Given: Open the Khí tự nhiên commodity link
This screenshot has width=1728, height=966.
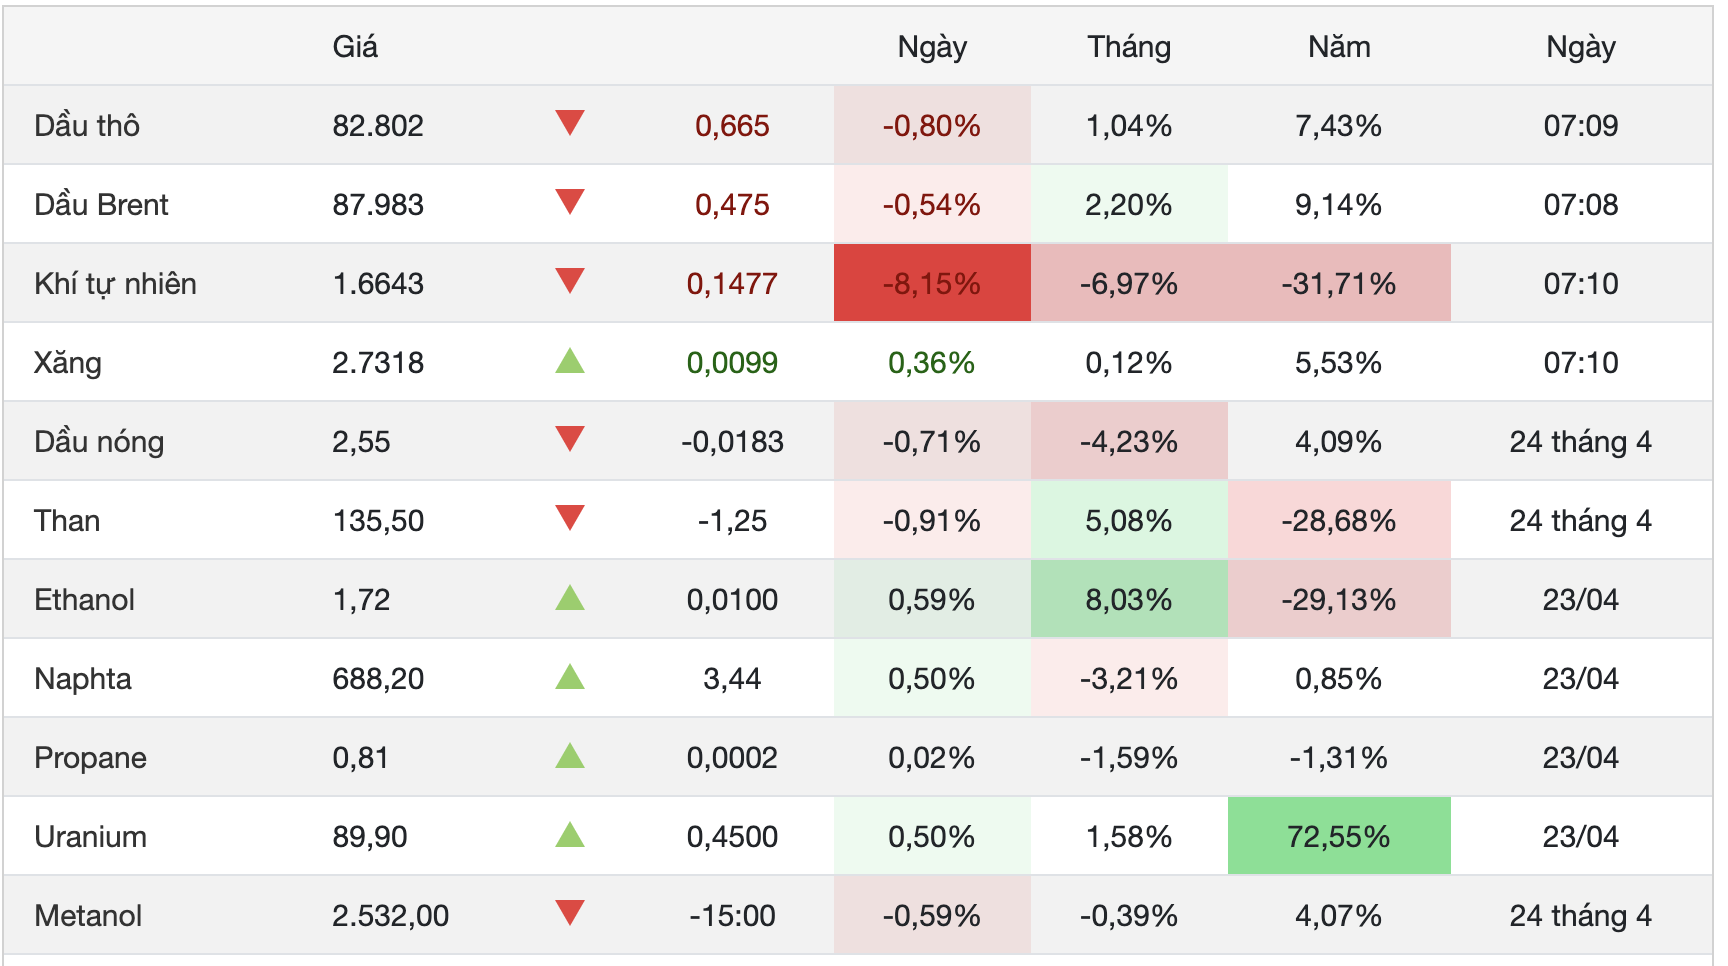Looking at the screenshot, I should [115, 284].
